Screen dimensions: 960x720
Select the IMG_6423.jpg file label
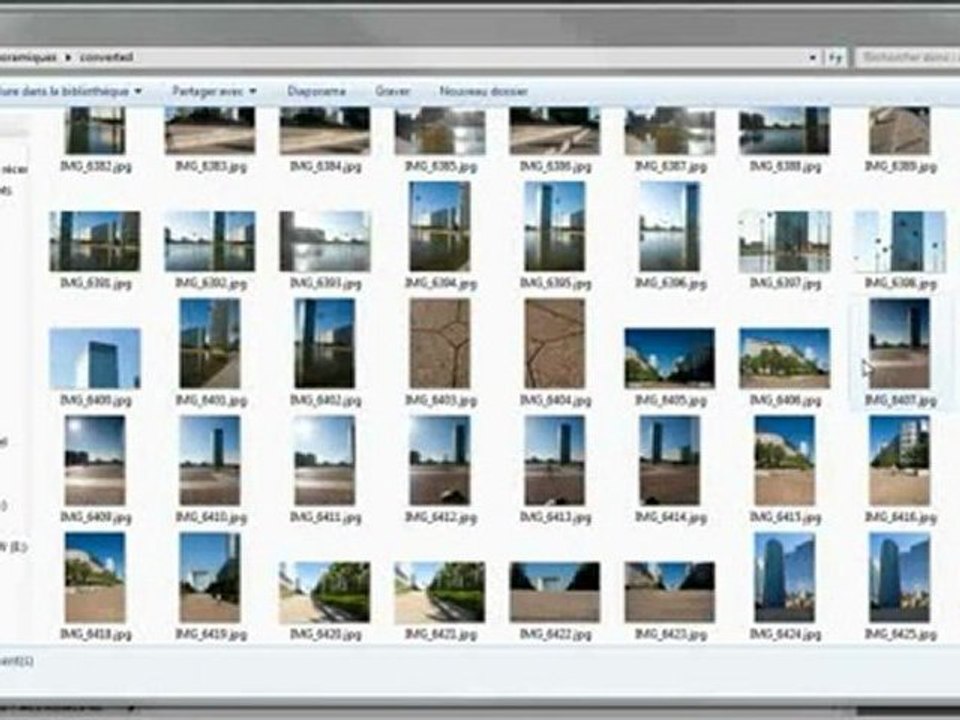click(x=670, y=635)
